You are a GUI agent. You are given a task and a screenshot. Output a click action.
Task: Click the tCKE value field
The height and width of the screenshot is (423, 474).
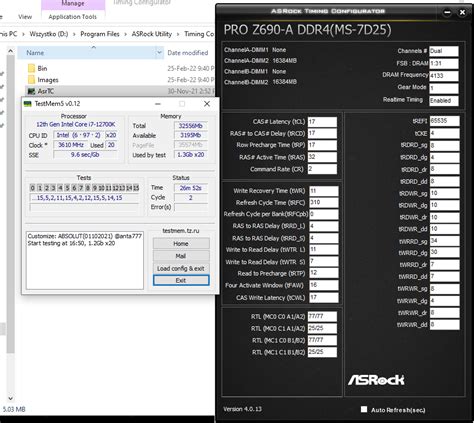point(444,133)
